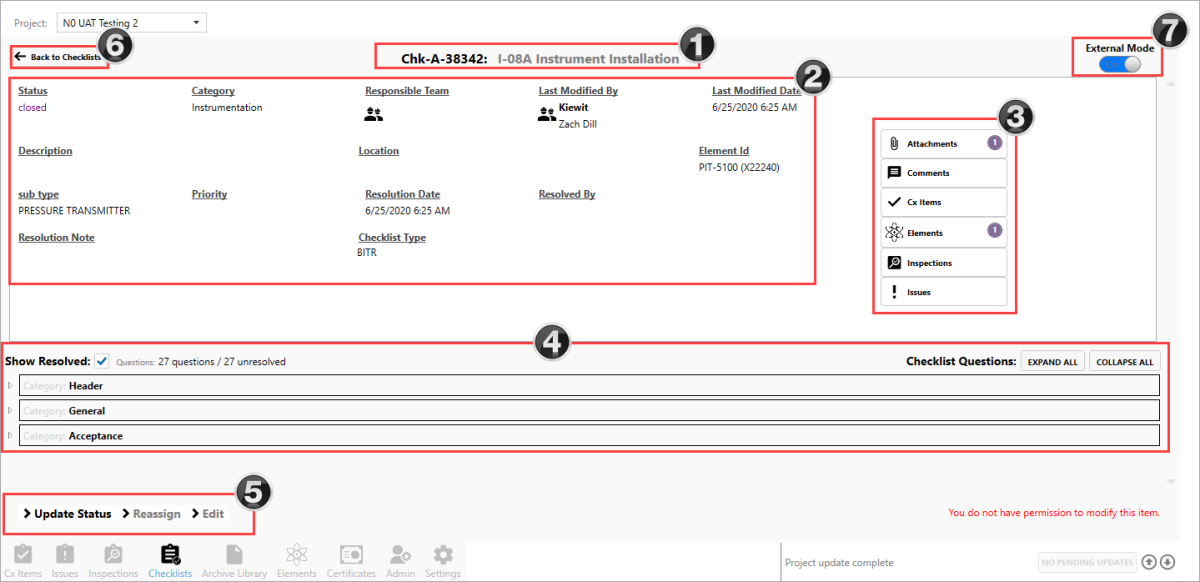This screenshot has height=582, width=1200.
Task: Click the Zach Dill name
Action: pos(577,124)
